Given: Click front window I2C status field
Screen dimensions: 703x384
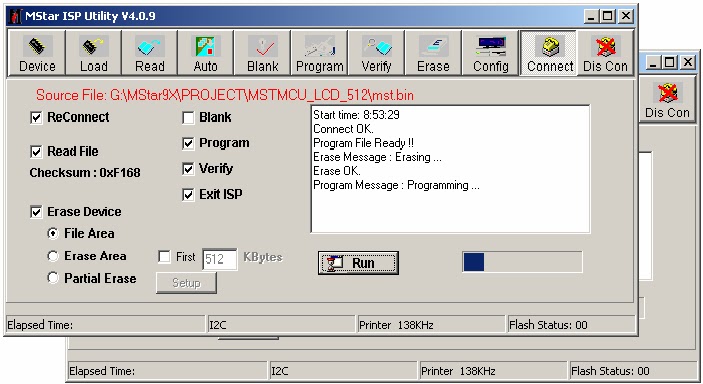Looking at the screenshot, I should [x=281, y=325].
